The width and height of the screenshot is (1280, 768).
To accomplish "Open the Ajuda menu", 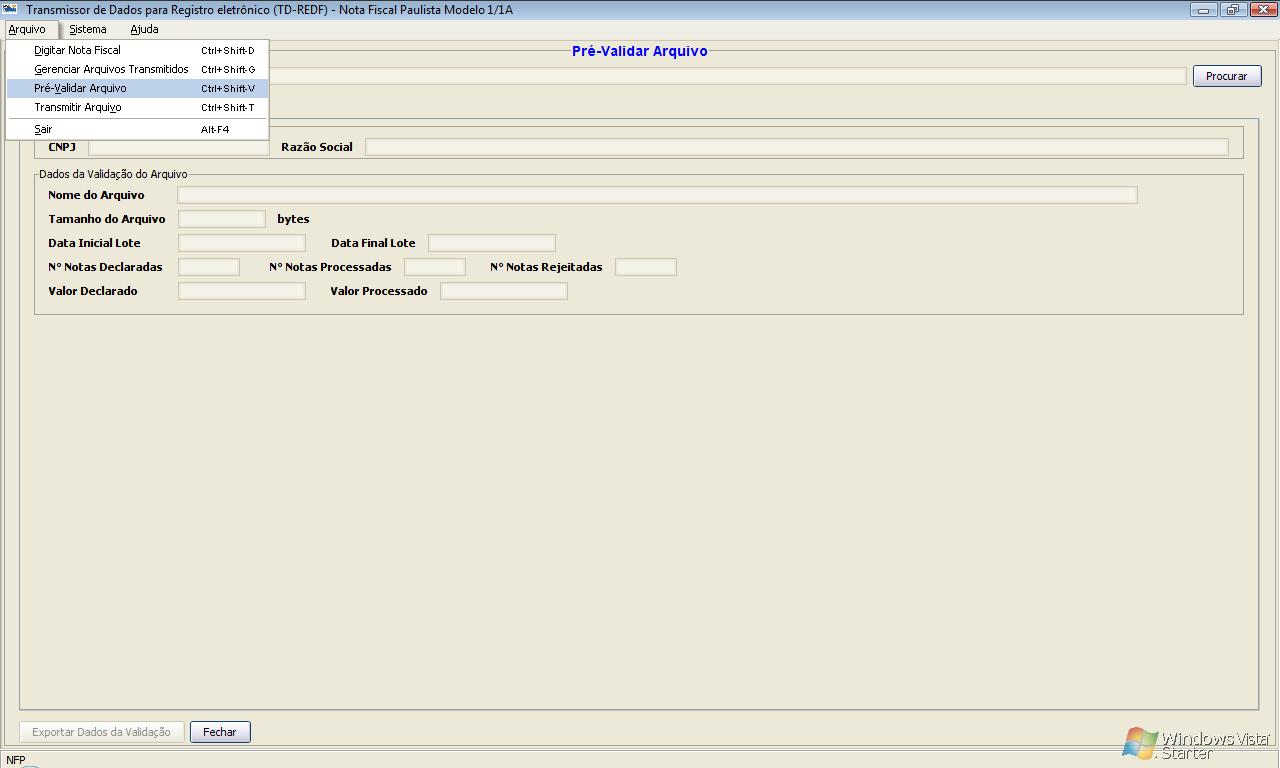I will coord(144,29).
